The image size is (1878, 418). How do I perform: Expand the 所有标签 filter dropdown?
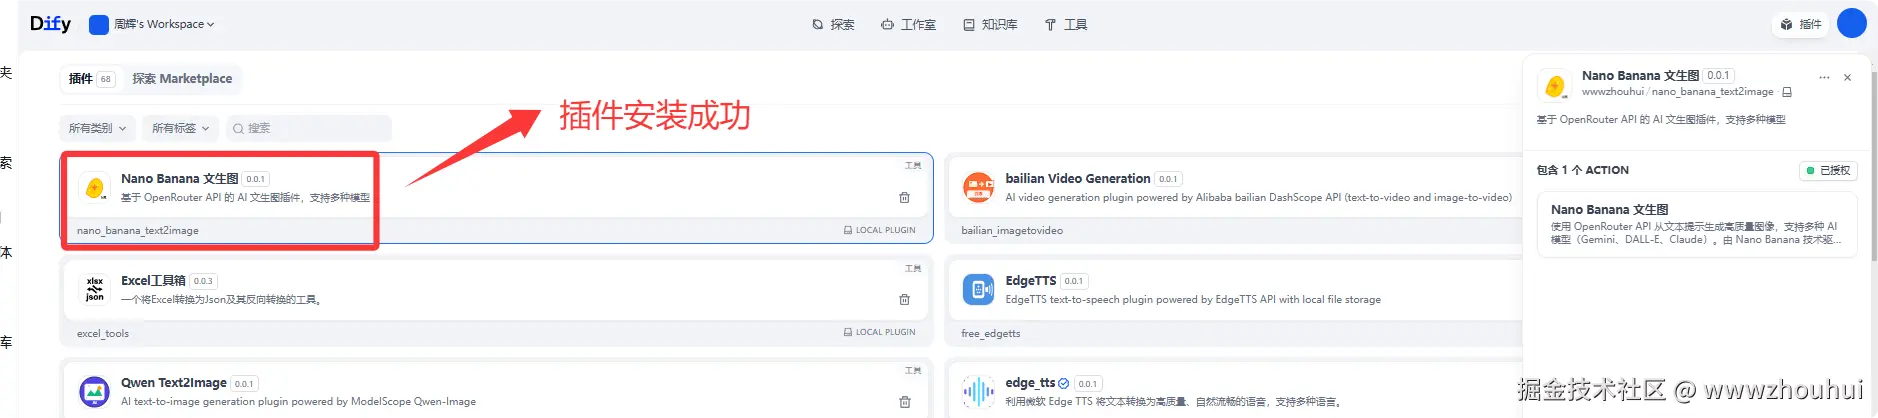(x=180, y=128)
